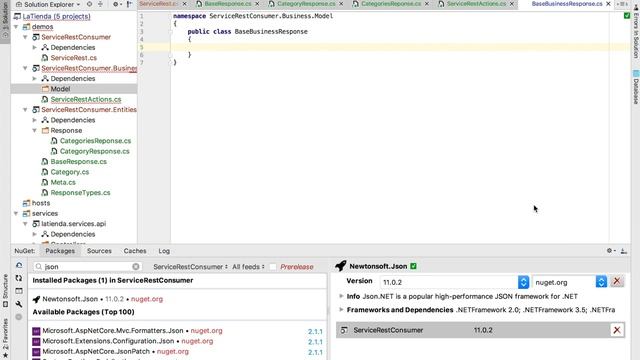Enable the Prerelease checkbox
This screenshot has width=640, height=360.
(273, 267)
